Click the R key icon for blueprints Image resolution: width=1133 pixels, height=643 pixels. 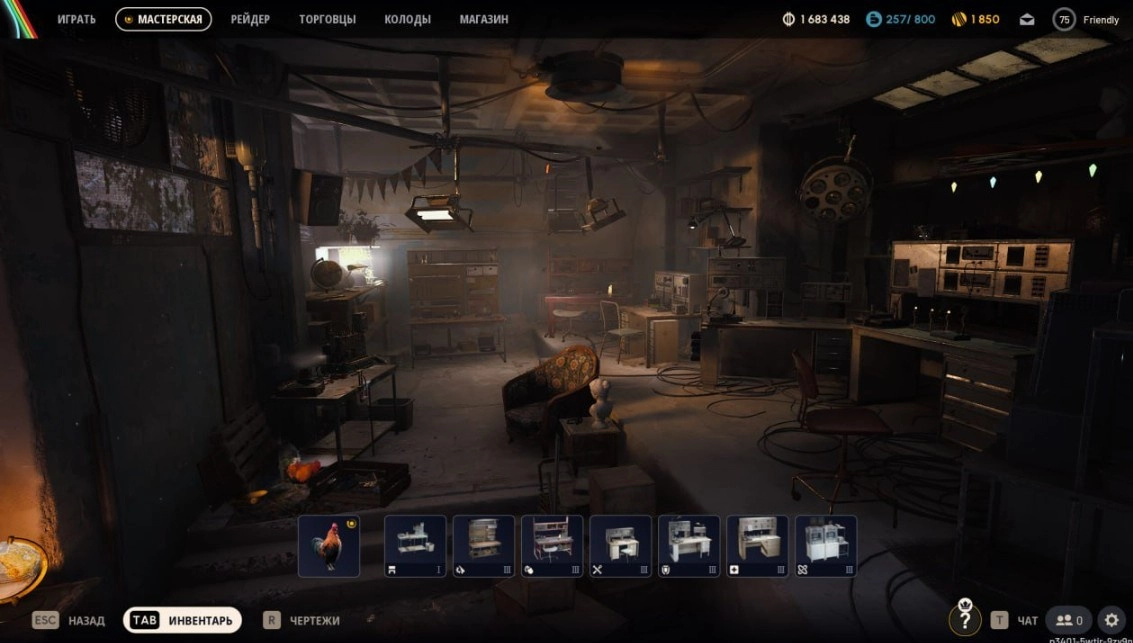[272, 620]
